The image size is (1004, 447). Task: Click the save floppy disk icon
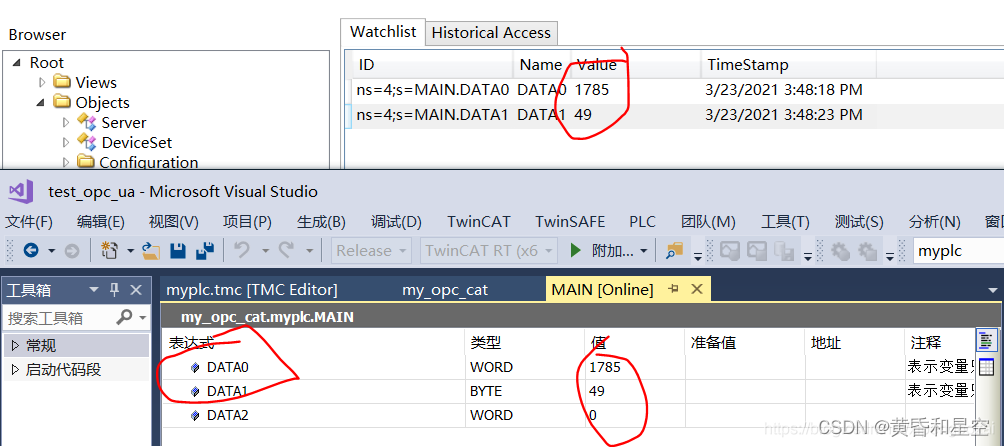pyautogui.click(x=178, y=251)
